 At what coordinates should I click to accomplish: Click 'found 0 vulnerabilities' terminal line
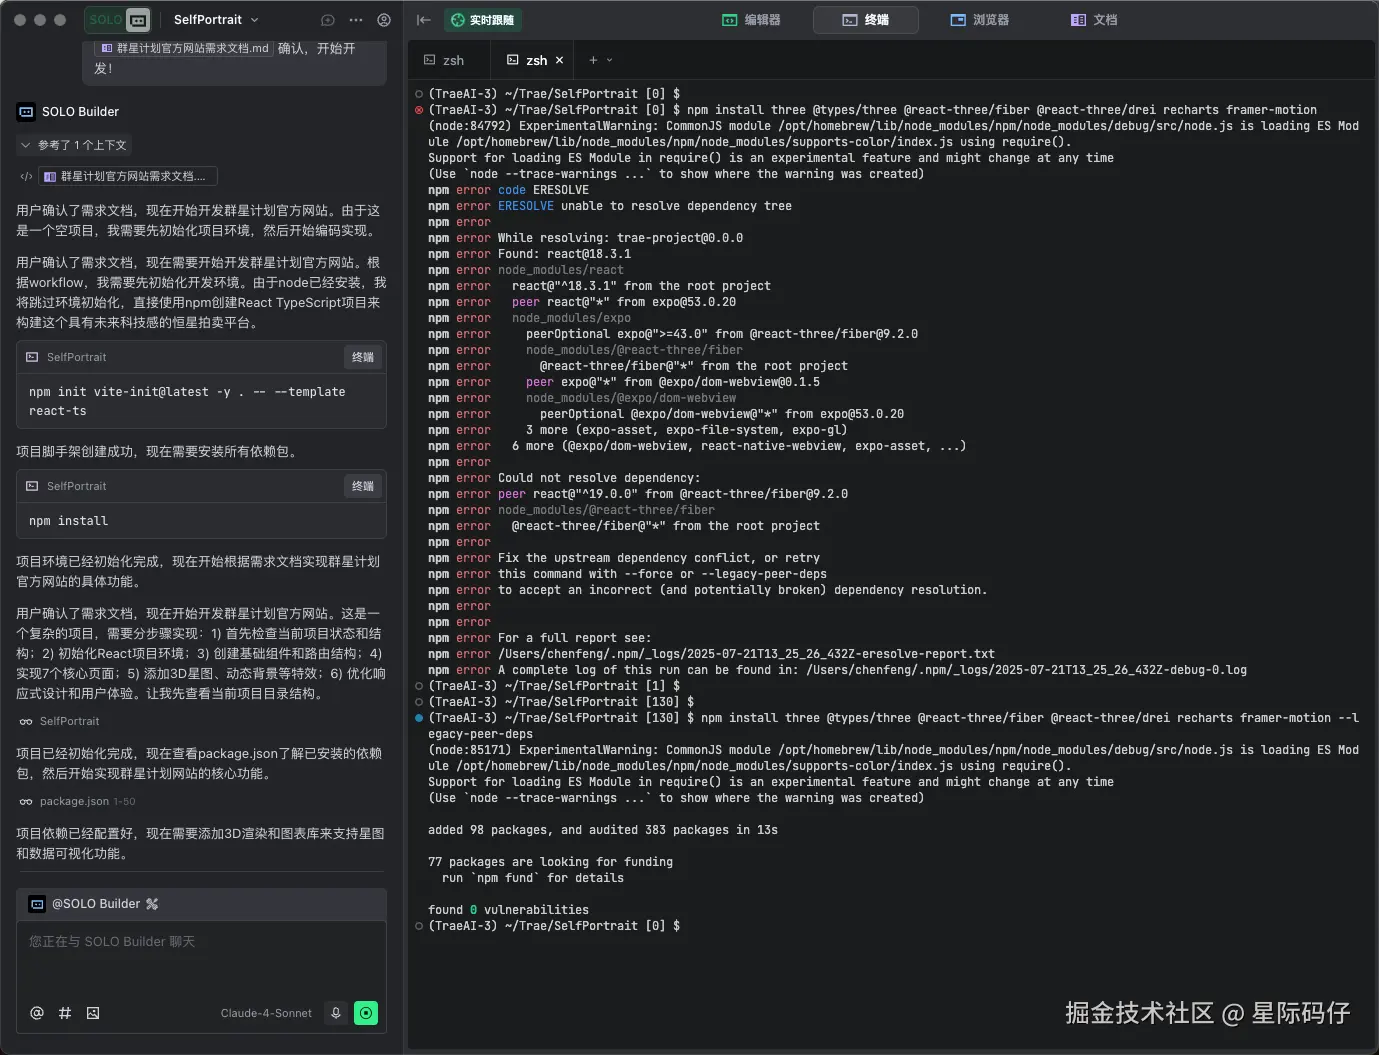tap(508, 910)
